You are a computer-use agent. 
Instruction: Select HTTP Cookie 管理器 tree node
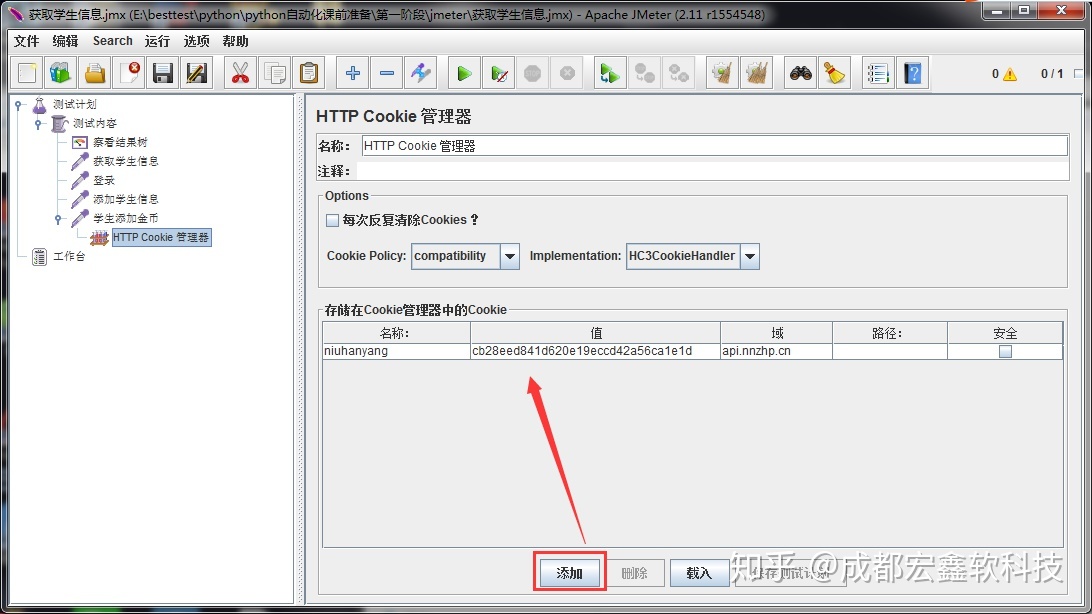click(x=161, y=237)
